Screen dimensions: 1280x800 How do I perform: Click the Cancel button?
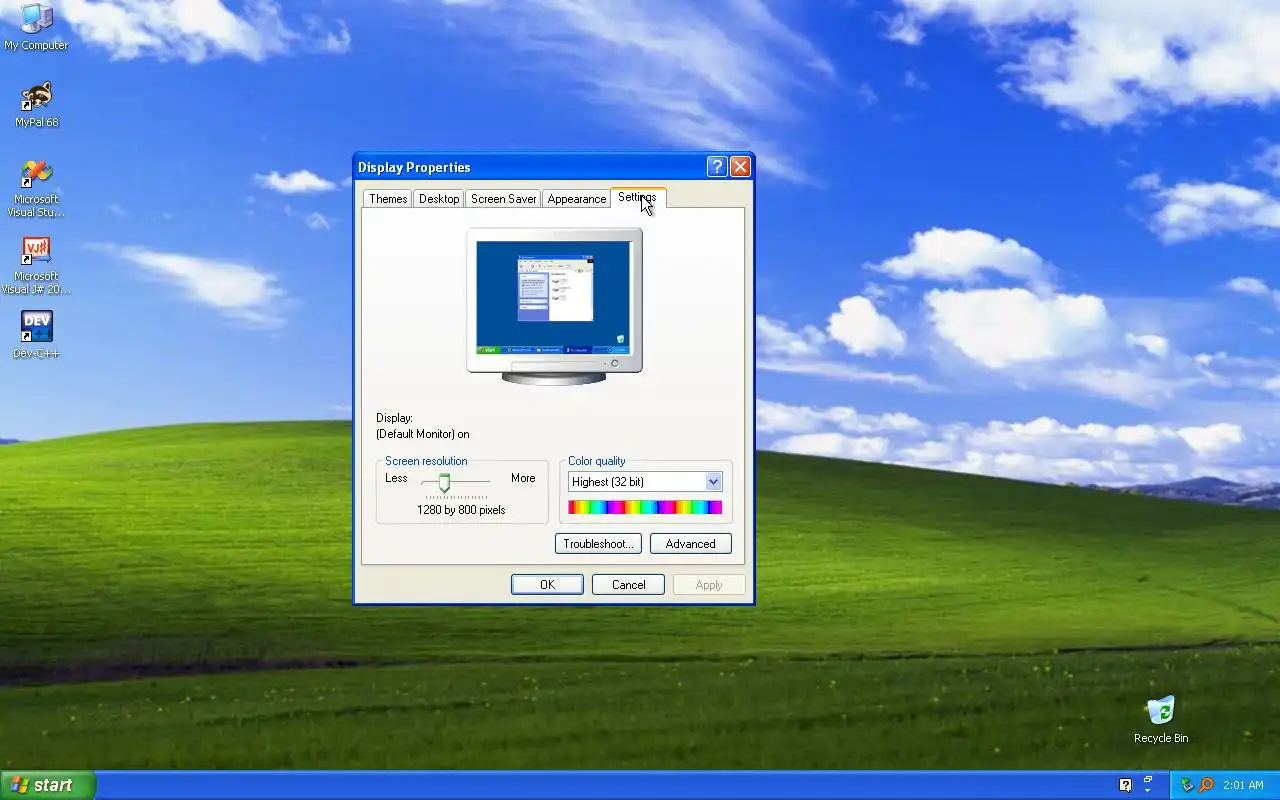tap(628, 585)
